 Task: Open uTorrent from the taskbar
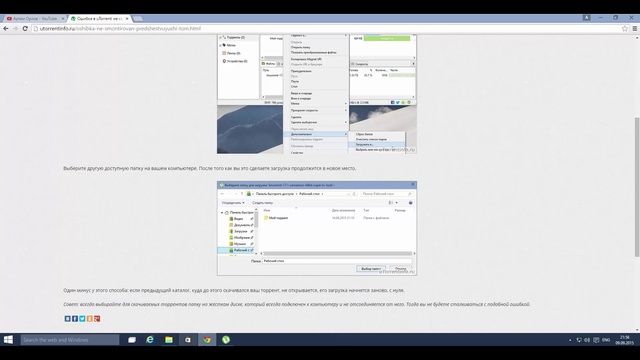(226, 340)
